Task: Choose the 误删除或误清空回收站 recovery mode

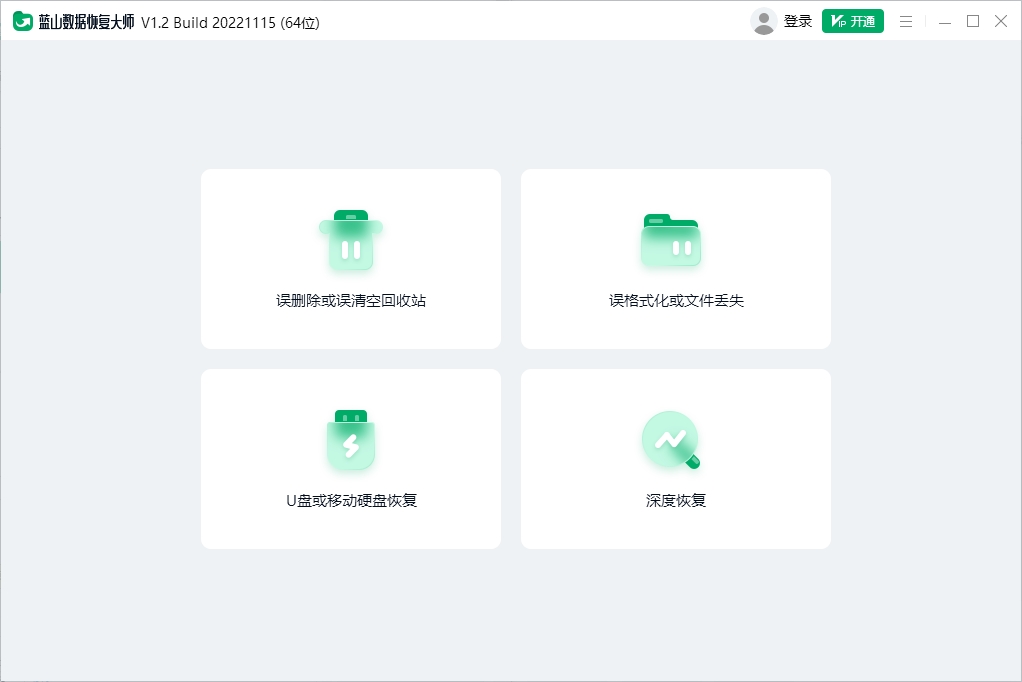Action: 350,258
